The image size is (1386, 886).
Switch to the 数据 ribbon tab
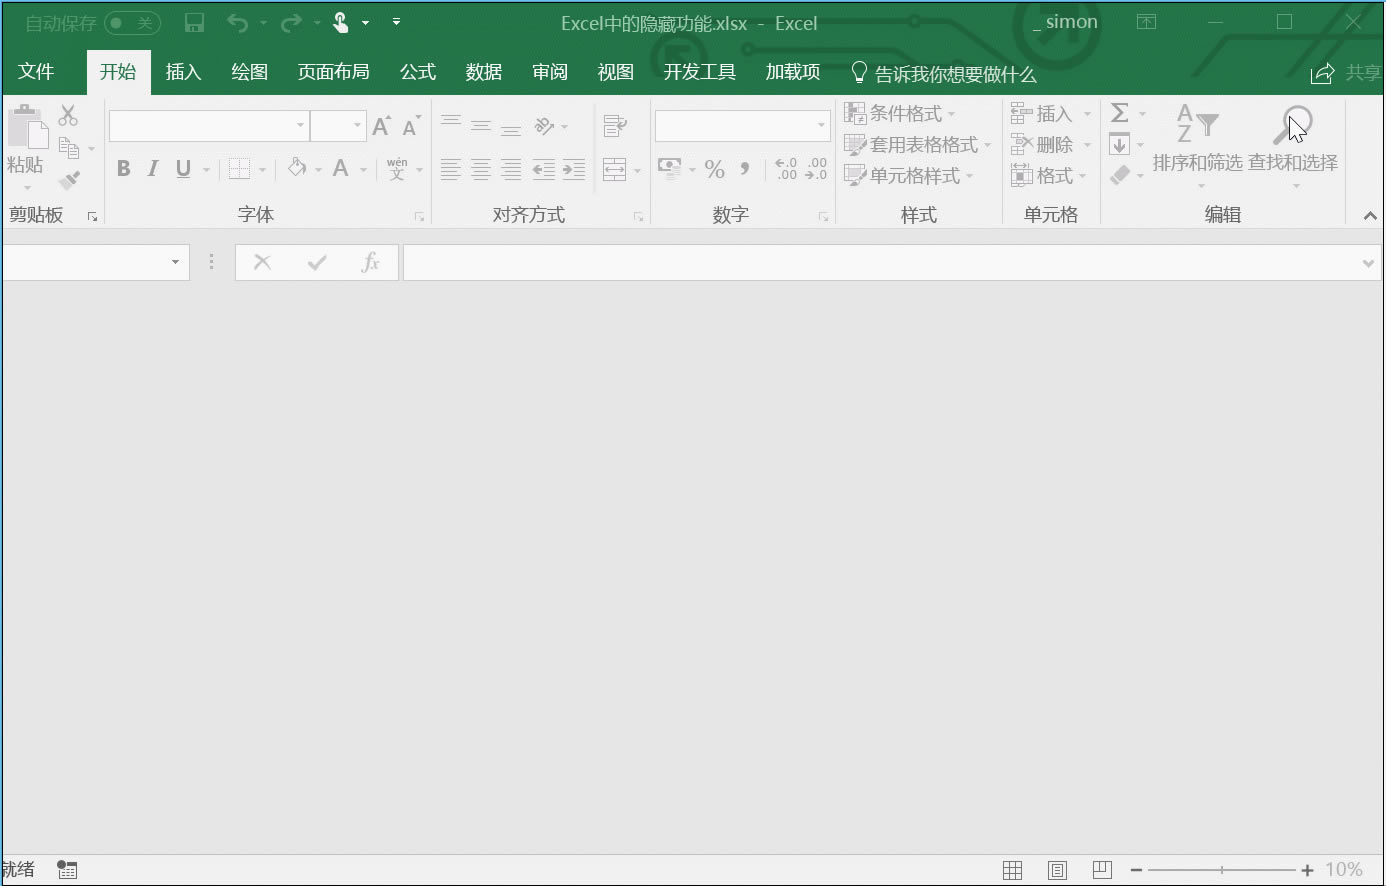(x=484, y=71)
